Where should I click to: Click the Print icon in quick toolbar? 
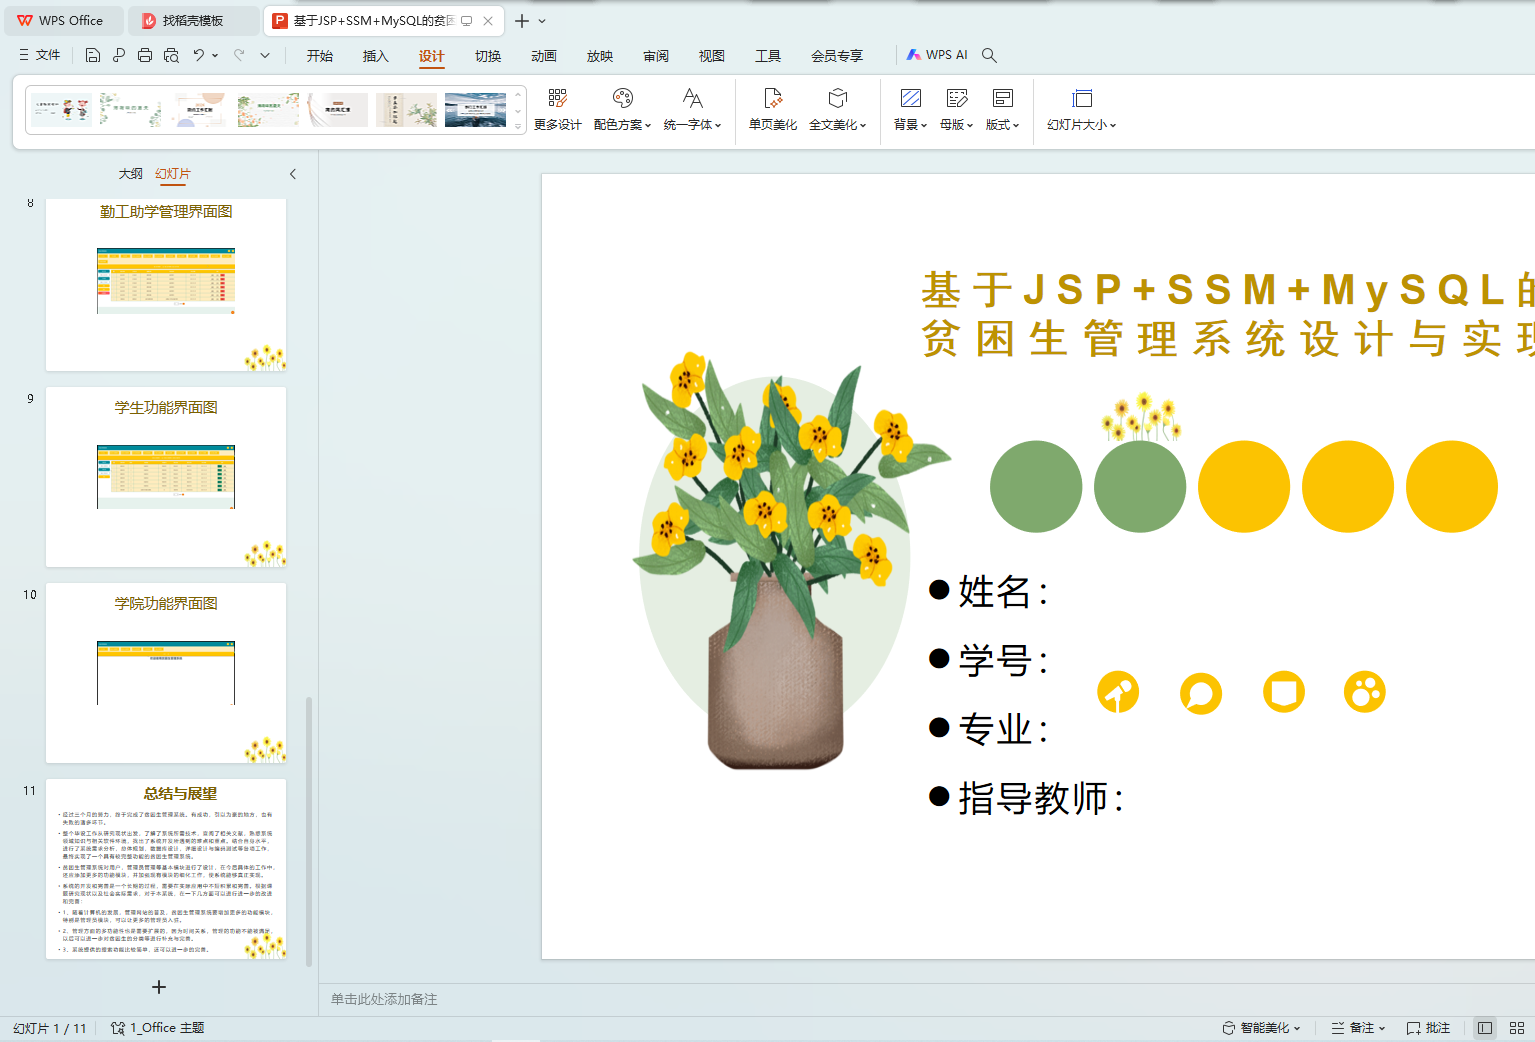(145, 56)
